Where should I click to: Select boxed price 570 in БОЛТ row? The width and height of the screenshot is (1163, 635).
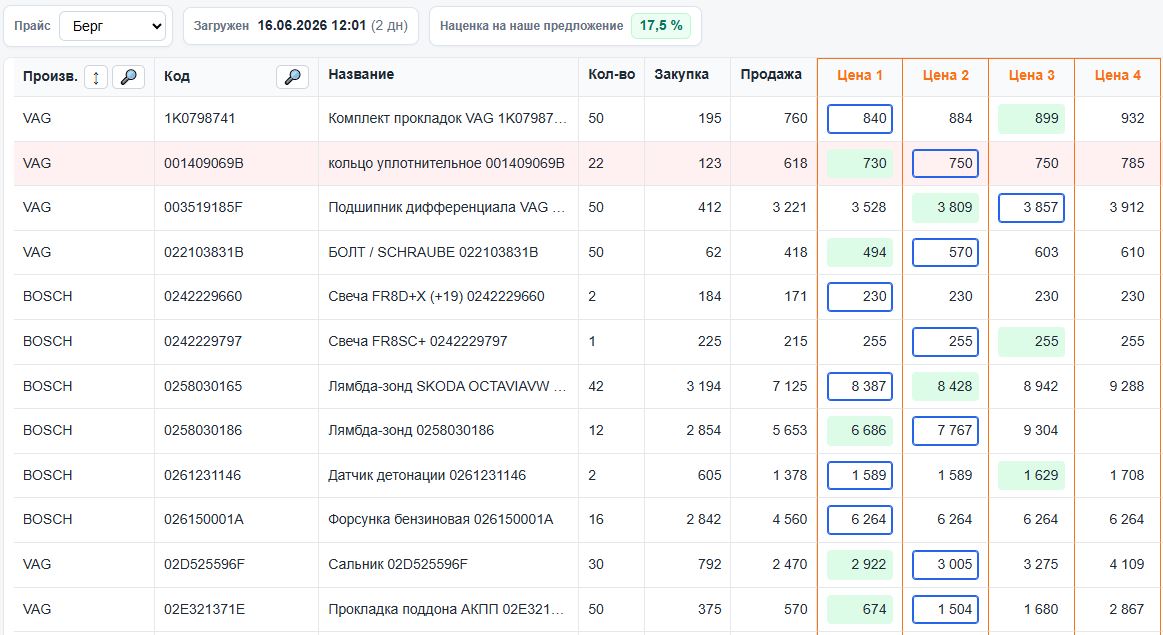946,252
